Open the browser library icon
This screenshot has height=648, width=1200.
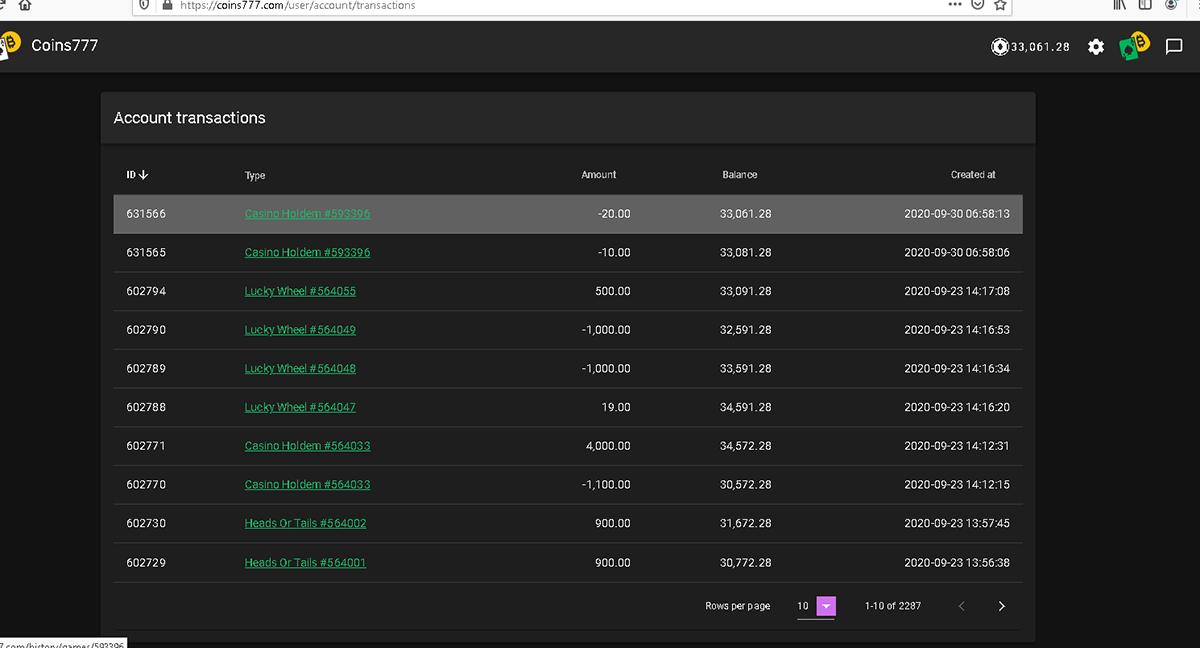pyautogui.click(x=1120, y=5)
